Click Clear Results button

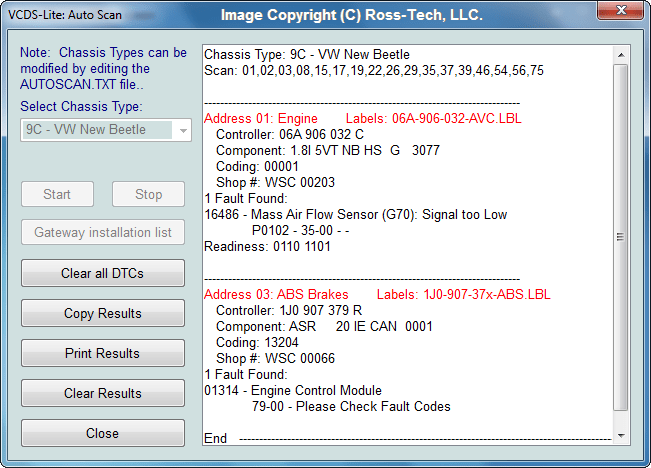[103, 393]
